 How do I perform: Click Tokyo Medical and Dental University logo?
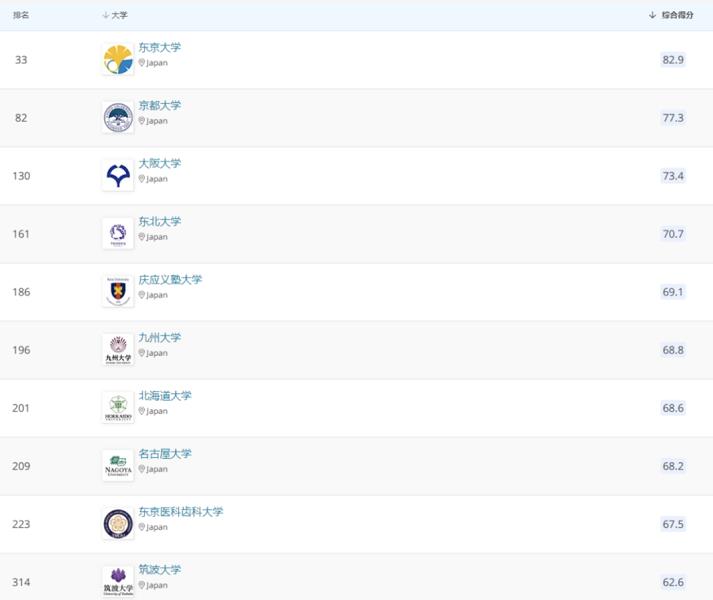118,524
